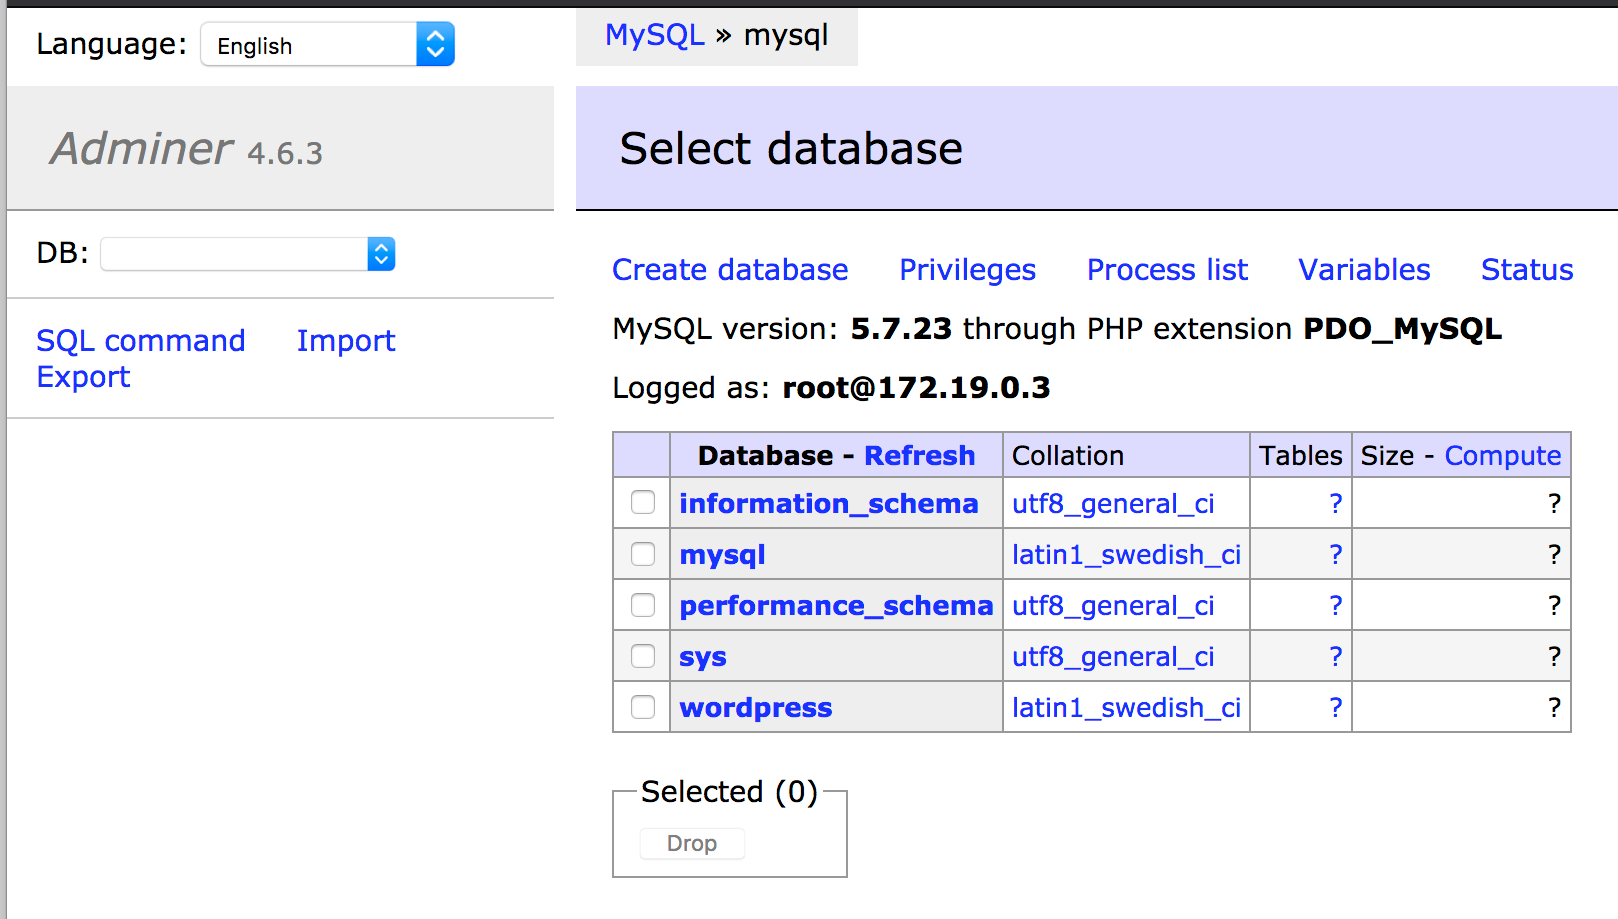1618x919 pixels.
Task: Check the wordpress database checkbox
Action: pyautogui.click(x=643, y=707)
